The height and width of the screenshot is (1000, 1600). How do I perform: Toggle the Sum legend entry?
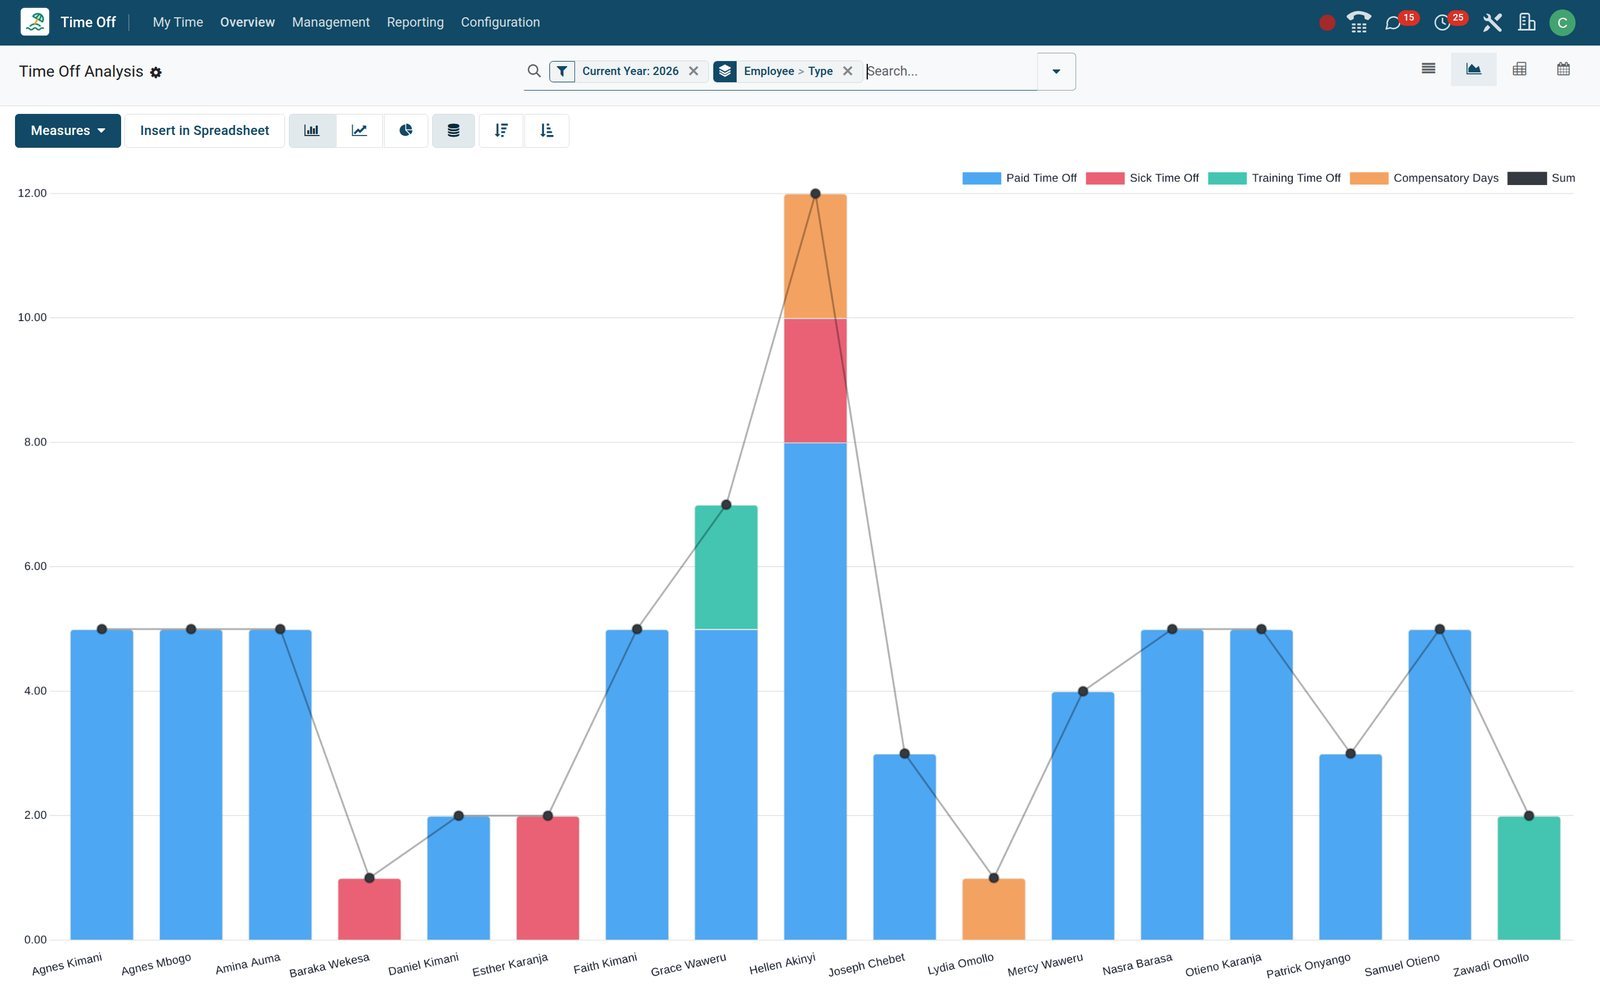point(1541,178)
